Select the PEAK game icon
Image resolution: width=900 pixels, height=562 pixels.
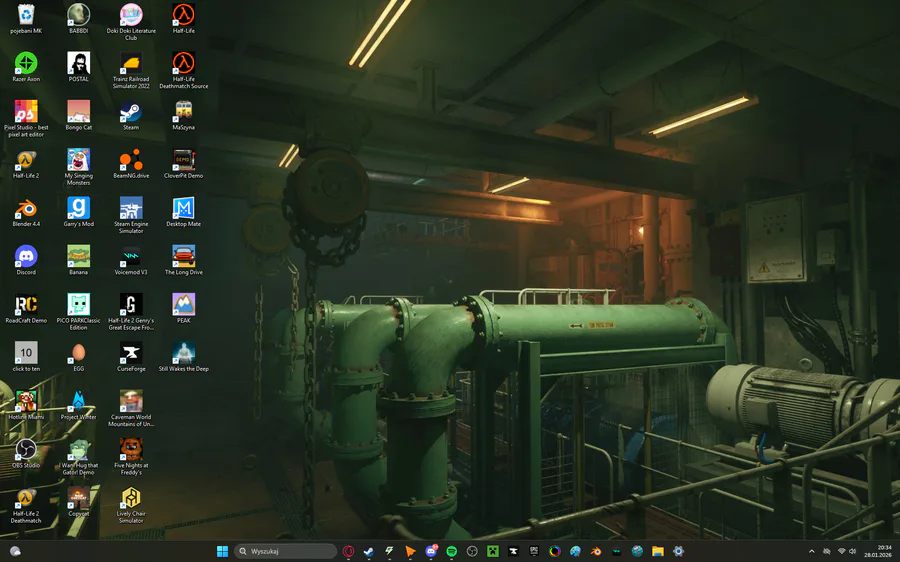[x=184, y=308]
